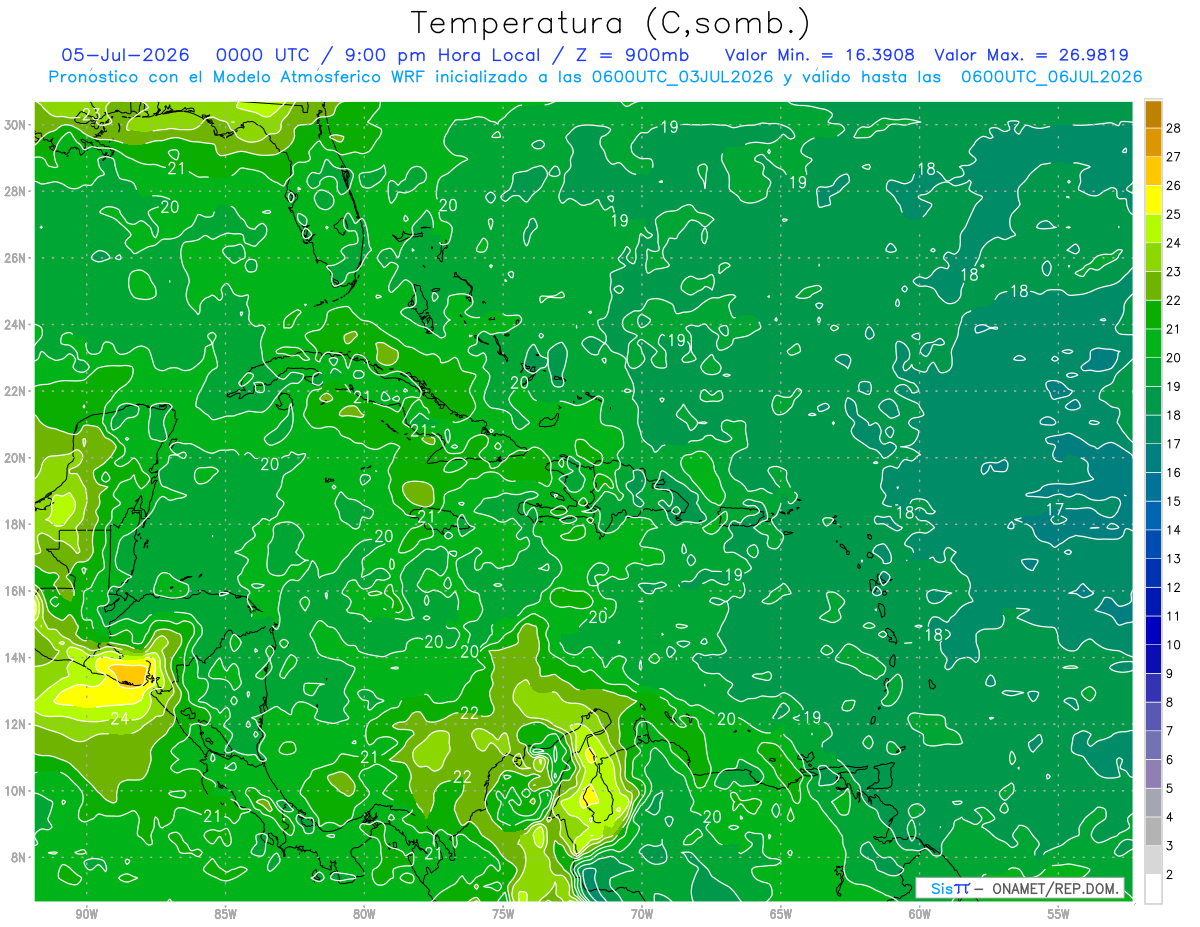Image resolution: width=1200 pixels, height=927 pixels.
Task: Click valid-until time "0600UTC_06JUL2026"
Action: (x=1050, y=77)
